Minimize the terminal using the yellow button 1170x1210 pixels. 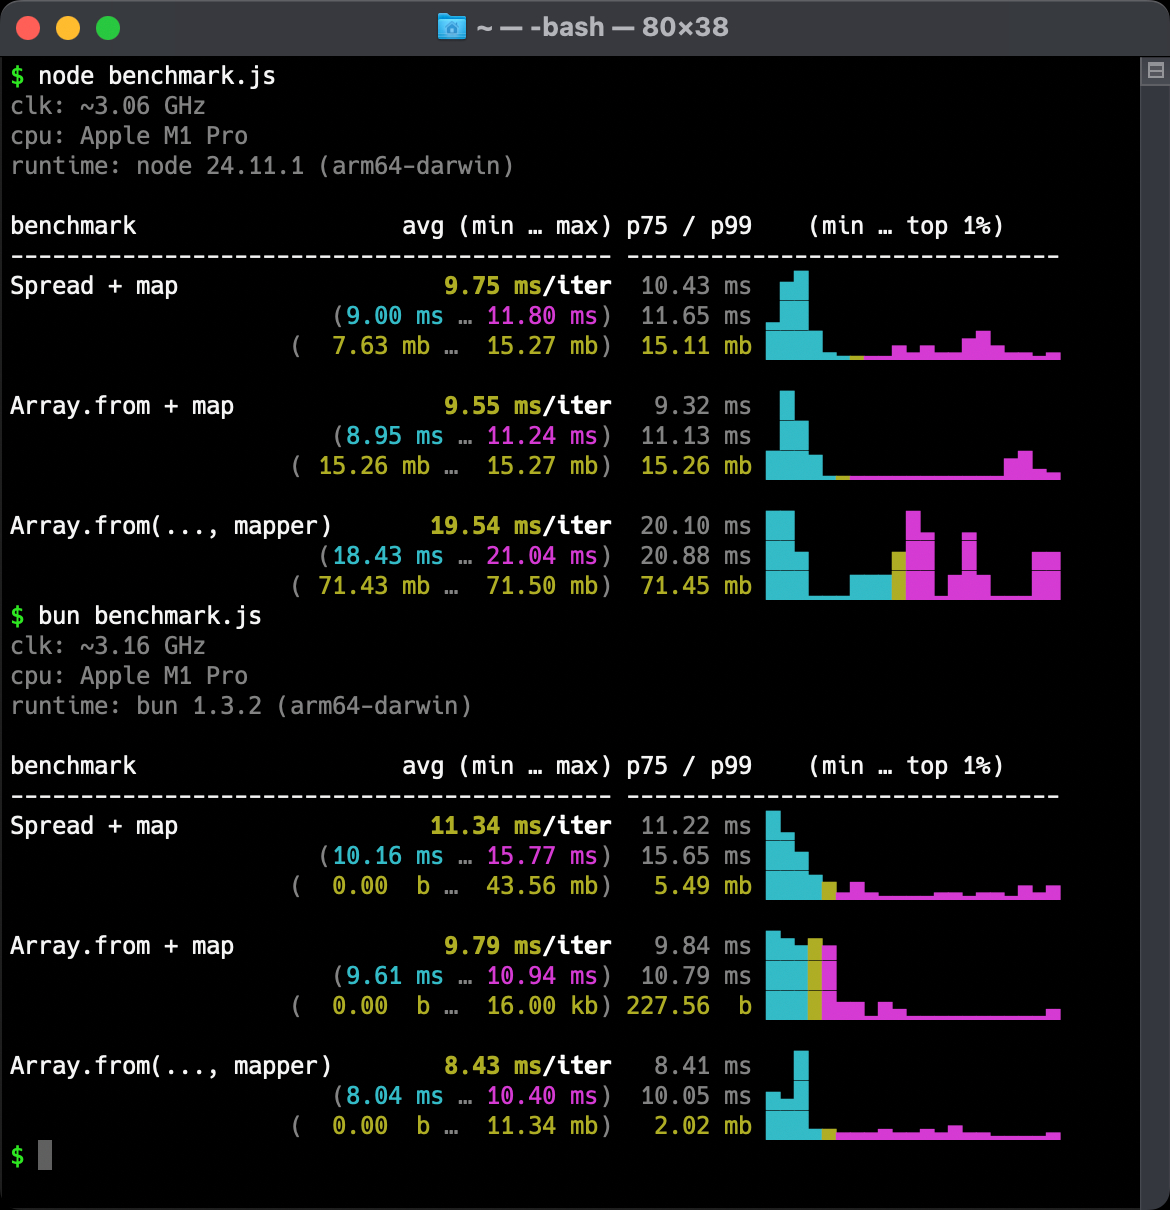68,28
